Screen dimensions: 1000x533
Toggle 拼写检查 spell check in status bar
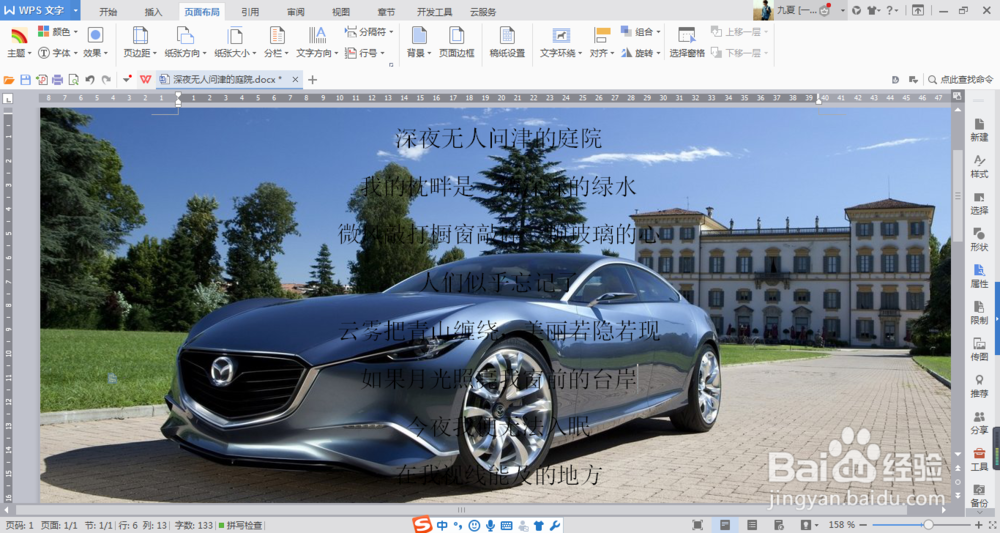click(240, 525)
